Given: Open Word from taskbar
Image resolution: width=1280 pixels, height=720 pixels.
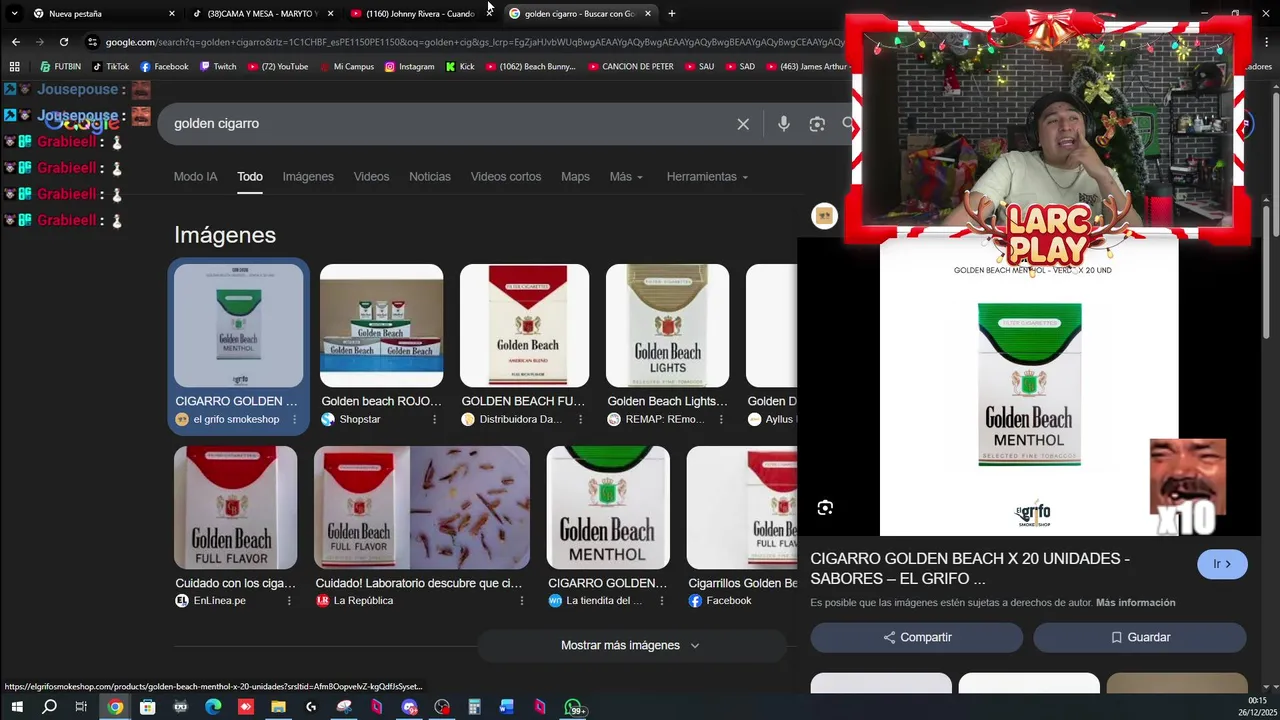Looking at the screenshot, I should coord(507,707).
